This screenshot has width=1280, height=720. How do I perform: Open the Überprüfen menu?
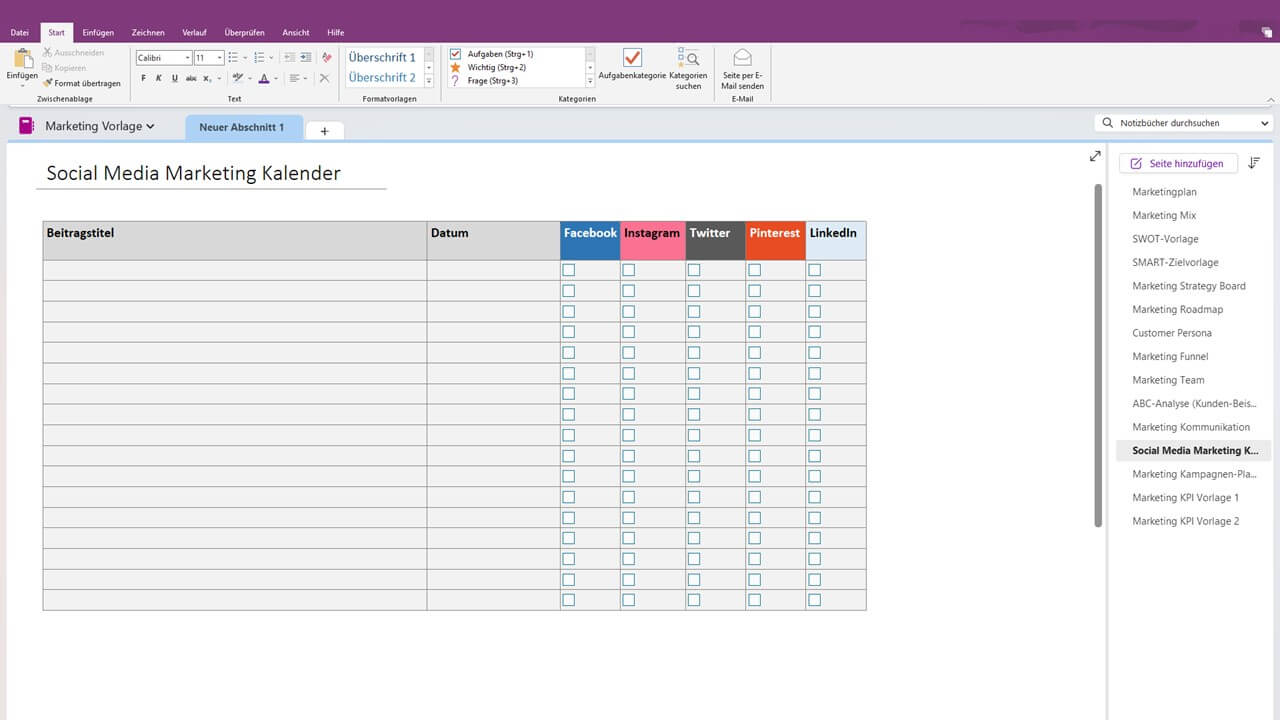pos(244,32)
